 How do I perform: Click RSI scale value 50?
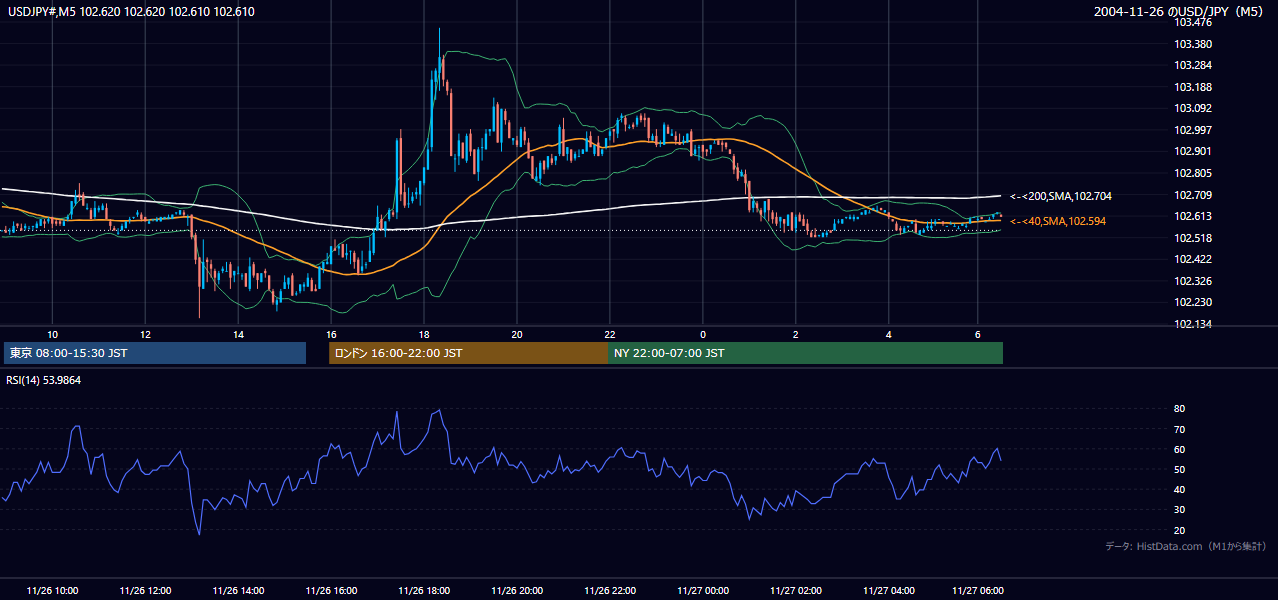1180,469
